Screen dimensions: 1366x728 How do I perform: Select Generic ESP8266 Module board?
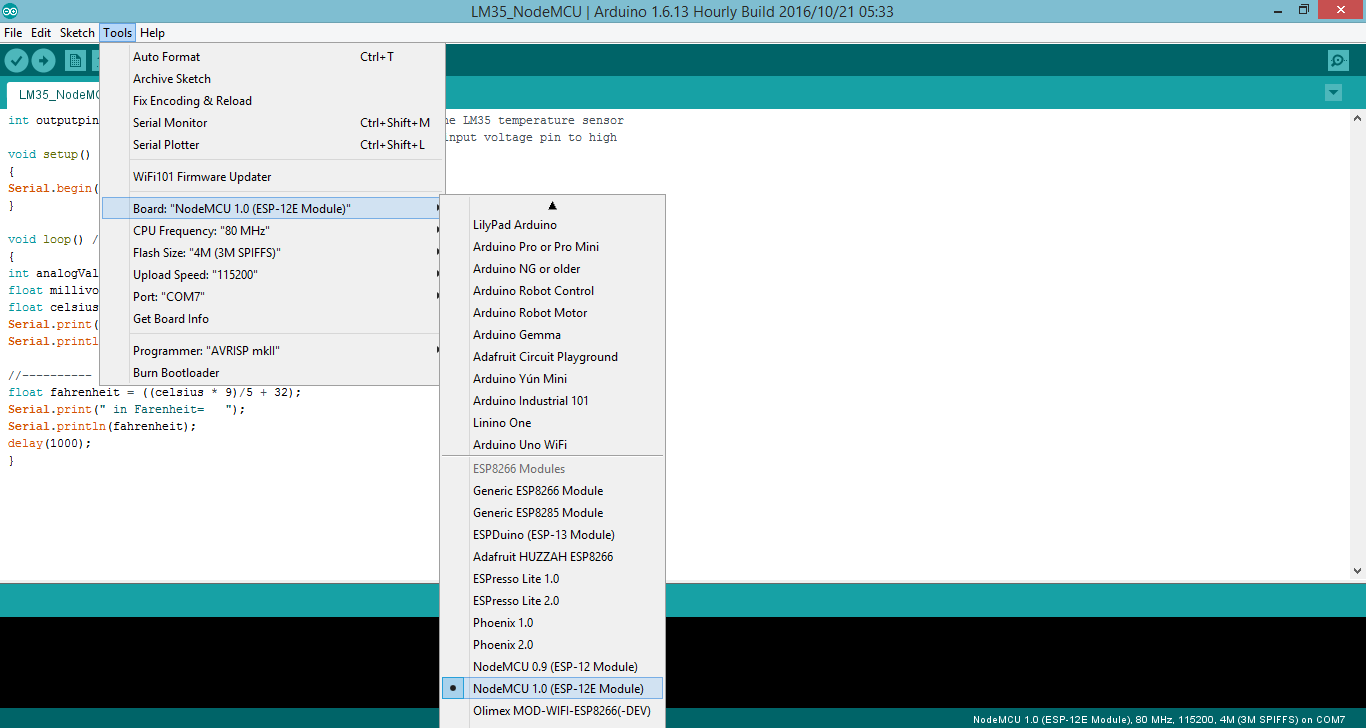[552, 491]
